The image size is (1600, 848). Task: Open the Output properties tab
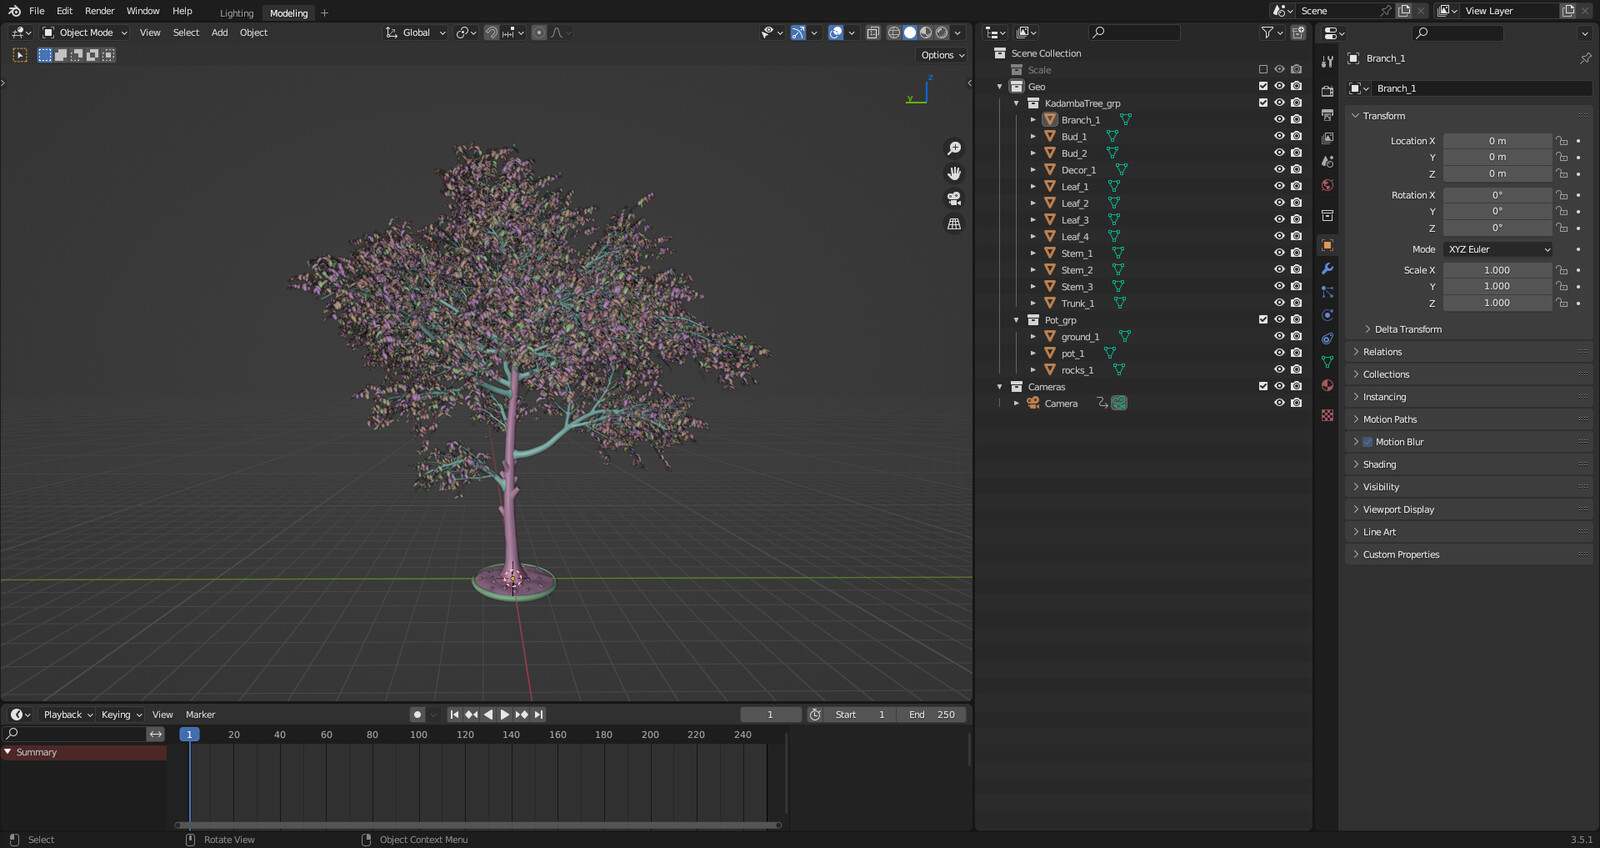click(1327, 114)
